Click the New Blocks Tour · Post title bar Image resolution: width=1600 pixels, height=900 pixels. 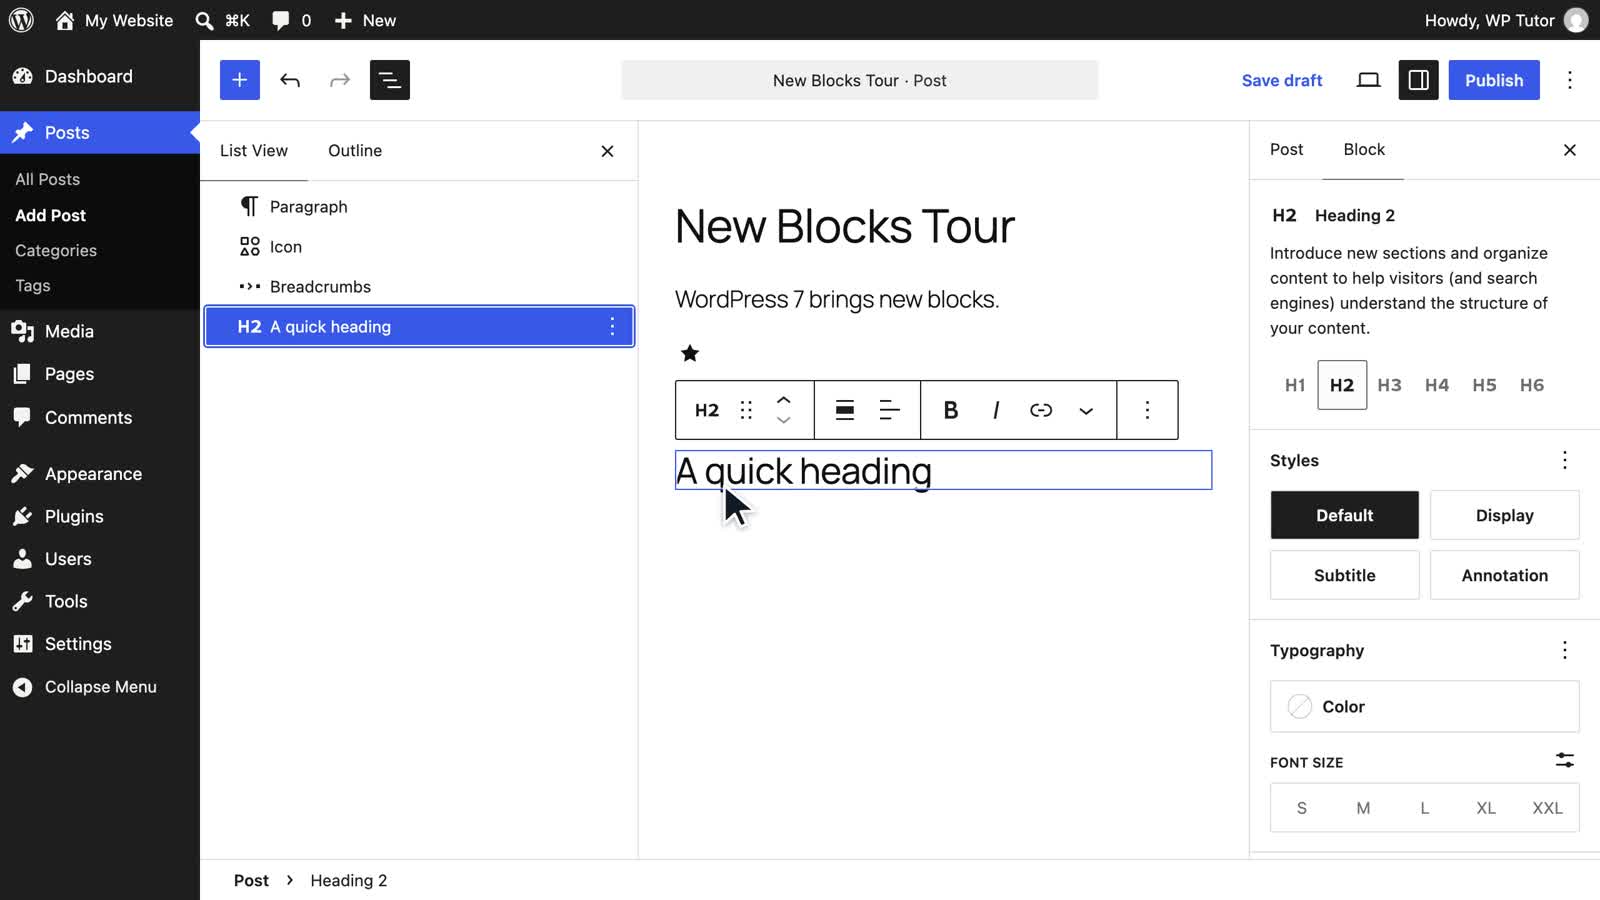[860, 80]
